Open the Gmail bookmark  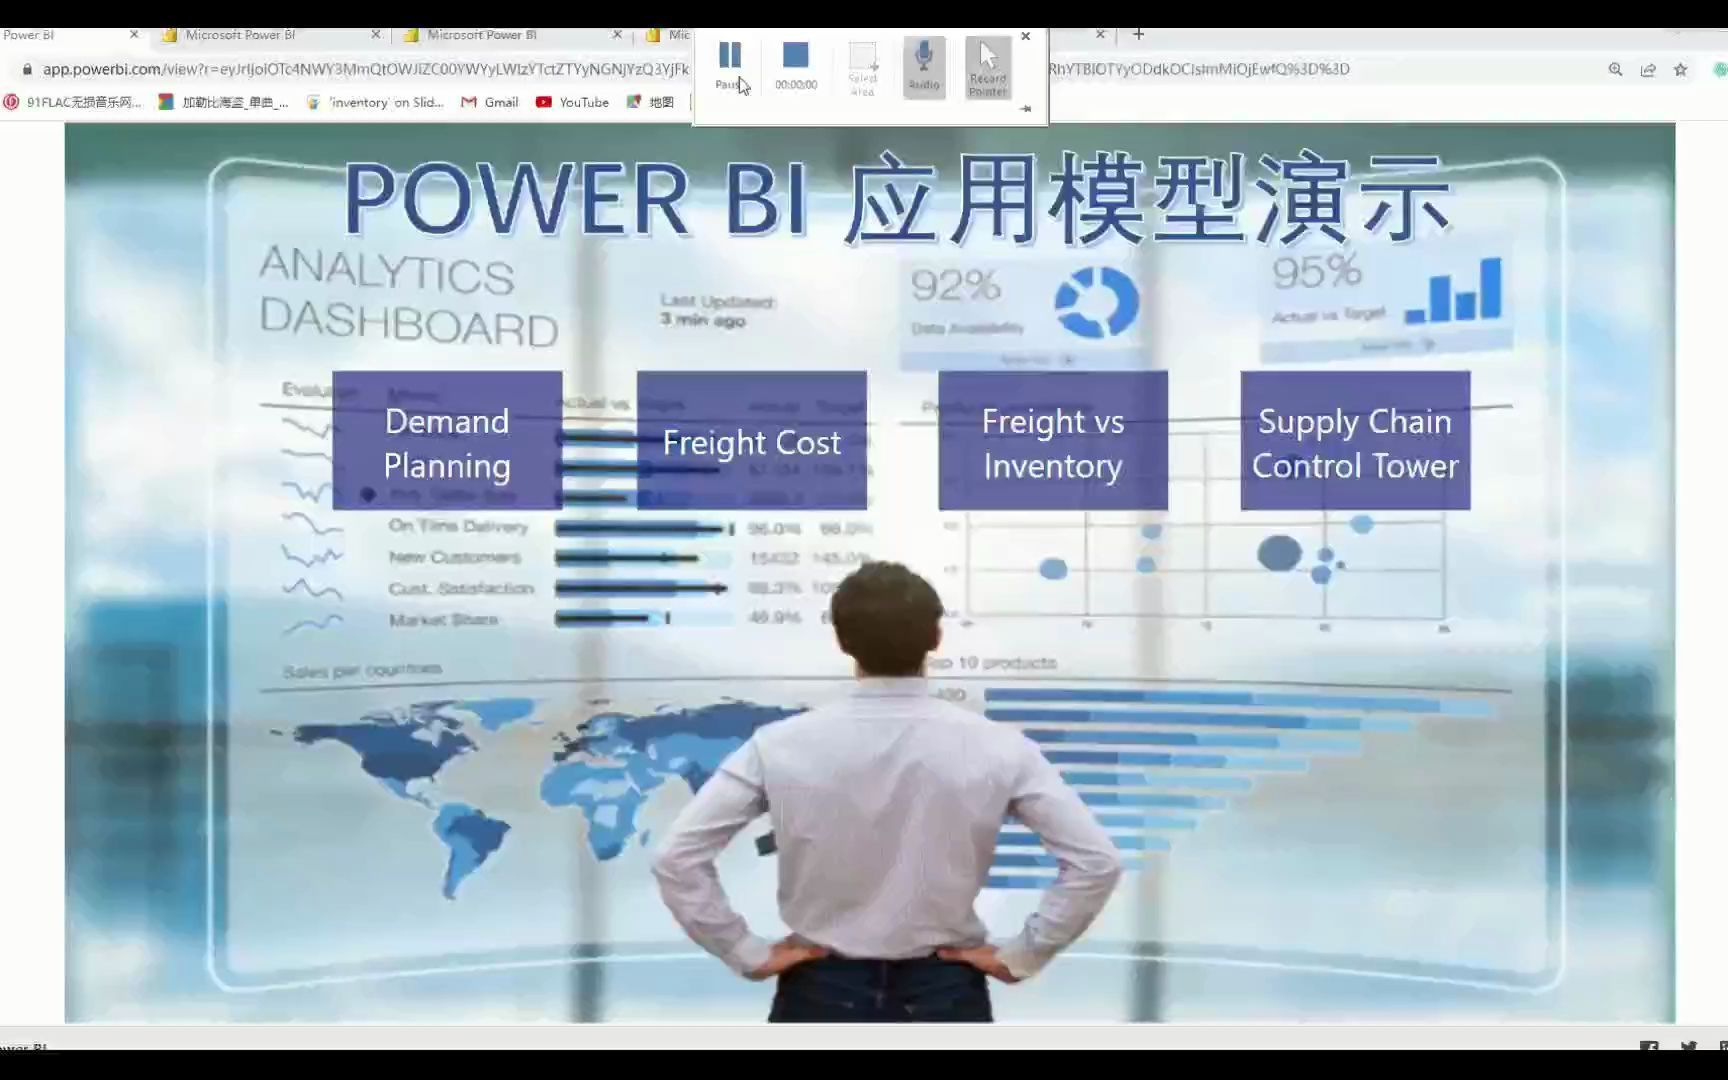tap(490, 102)
